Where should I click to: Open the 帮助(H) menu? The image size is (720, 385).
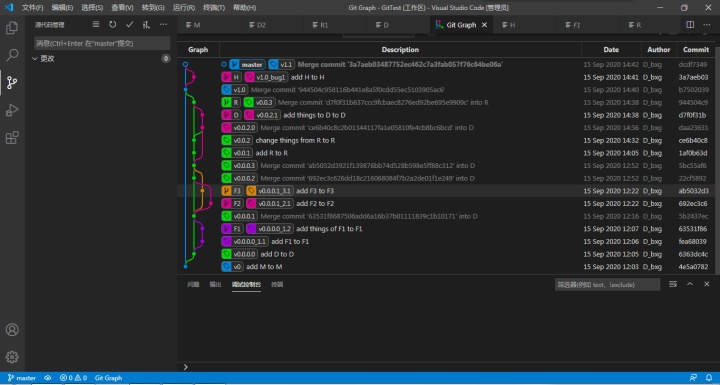pyautogui.click(x=245, y=8)
